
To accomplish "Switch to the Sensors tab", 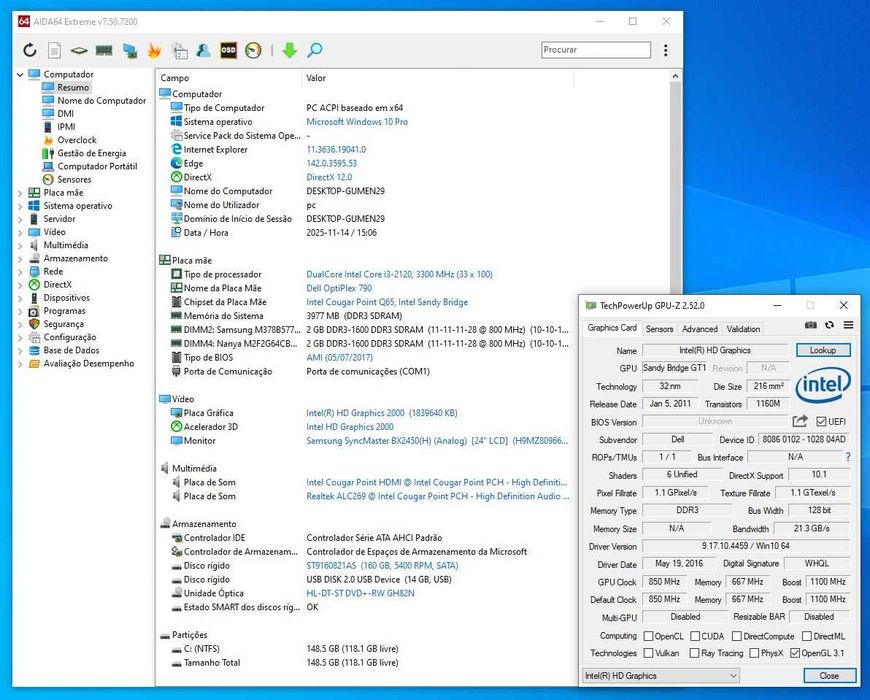I will tap(659, 329).
